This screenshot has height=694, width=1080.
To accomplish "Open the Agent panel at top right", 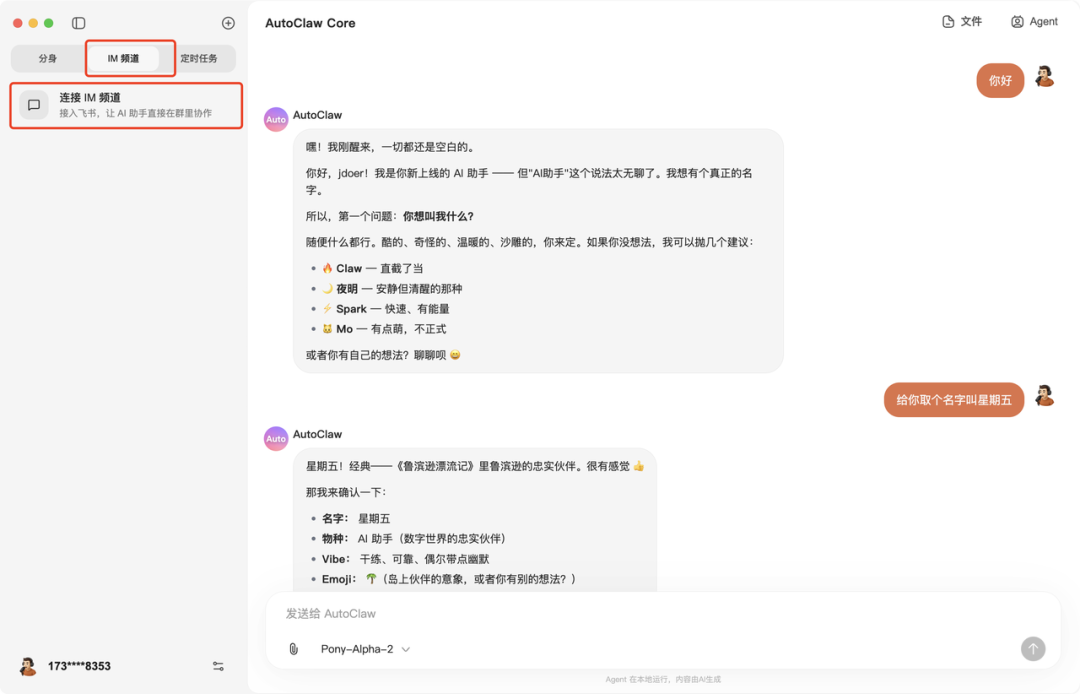I will 1034,21.
